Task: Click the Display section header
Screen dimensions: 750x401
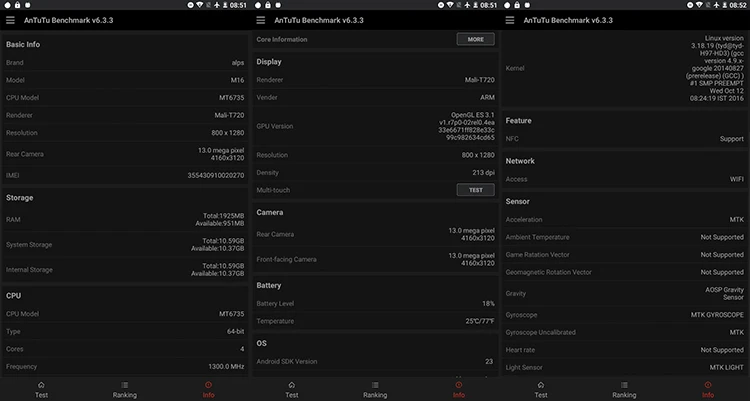Action: [269, 62]
